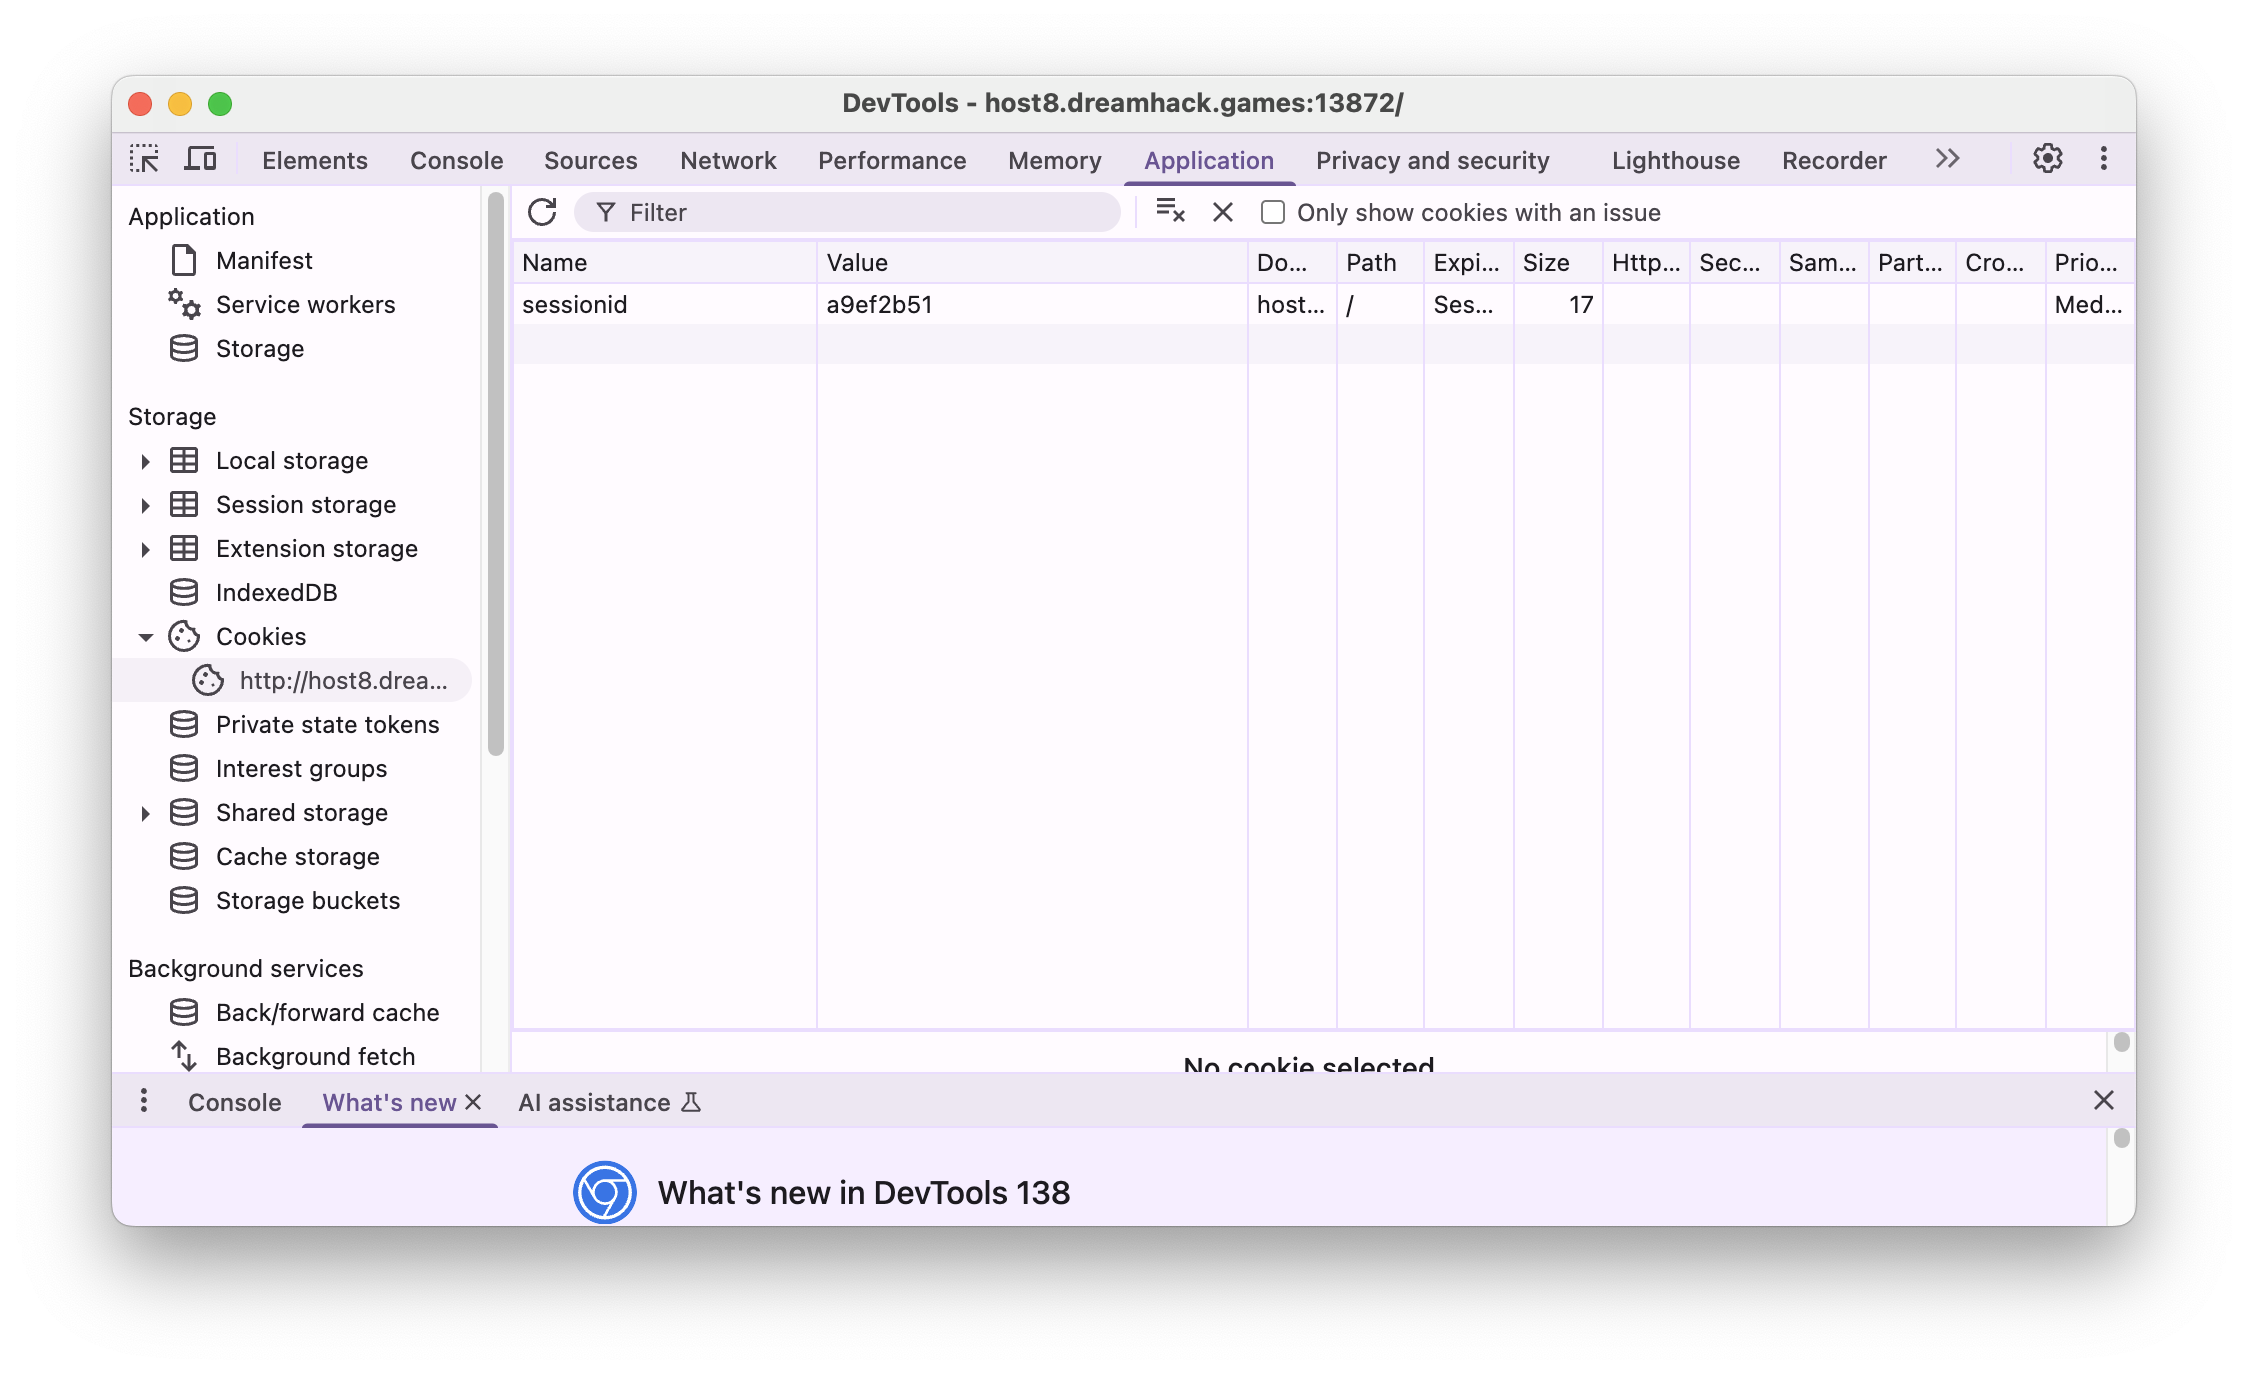Expand the Local storage tree item
Screen dimensions: 2248x1374
point(146,461)
